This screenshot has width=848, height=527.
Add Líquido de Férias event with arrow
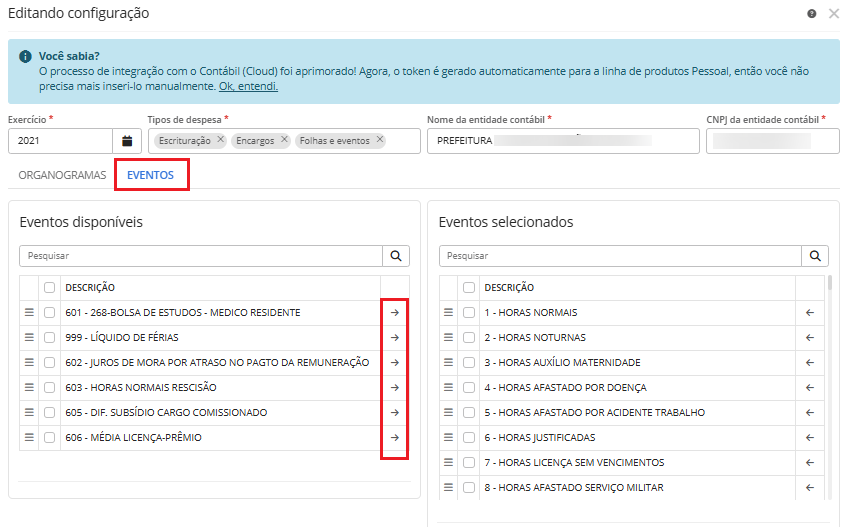pos(394,338)
